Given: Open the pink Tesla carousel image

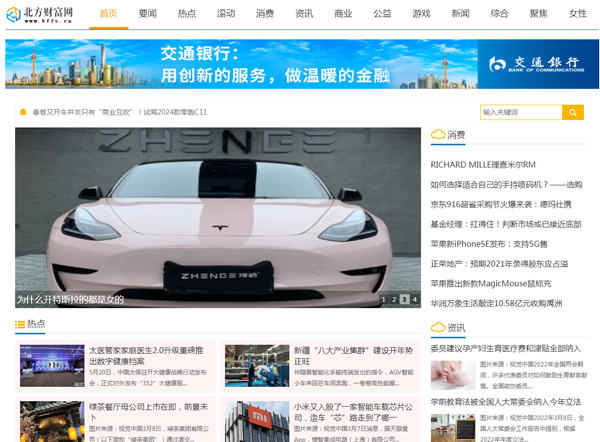Looking at the screenshot, I should tap(218, 217).
